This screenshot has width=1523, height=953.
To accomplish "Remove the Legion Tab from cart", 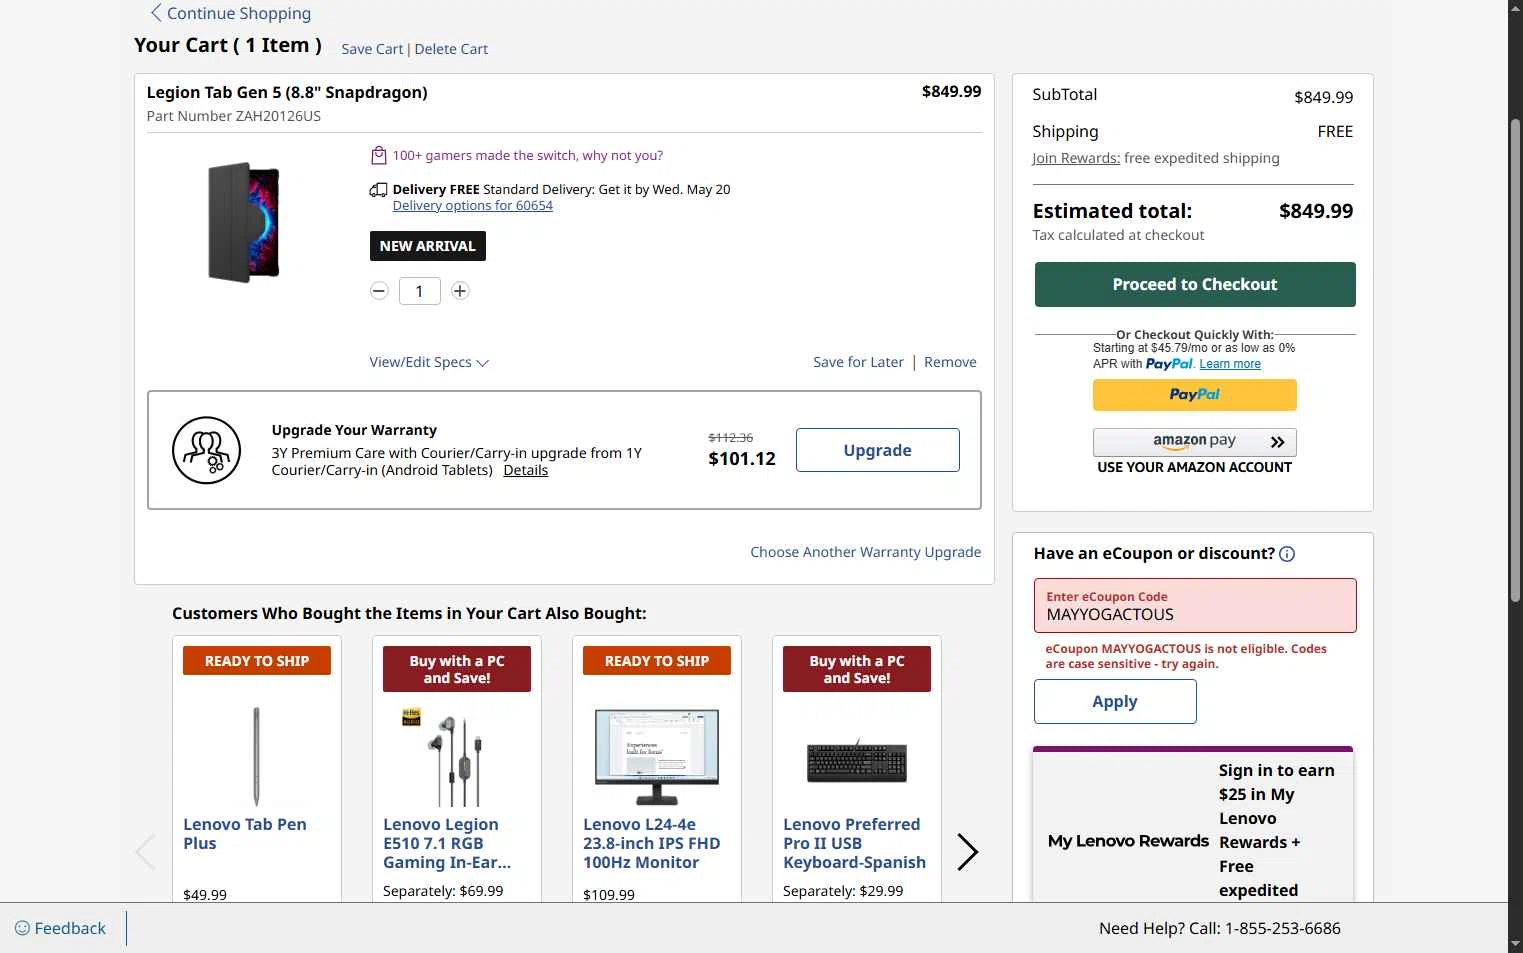I will point(950,362).
